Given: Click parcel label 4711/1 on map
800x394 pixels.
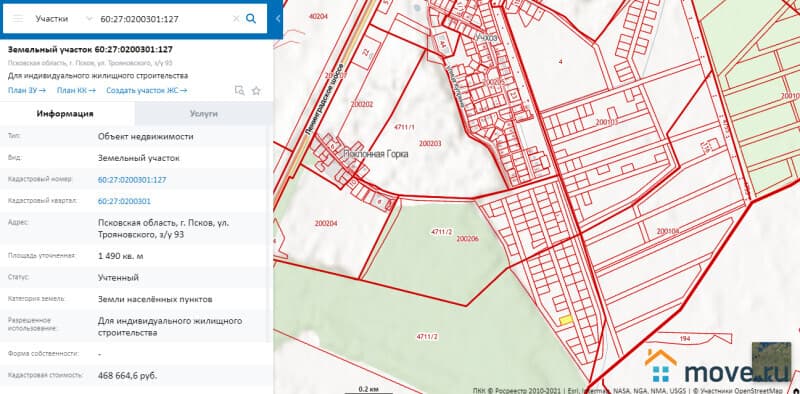Looking at the screenshot, I should [405, 126].
